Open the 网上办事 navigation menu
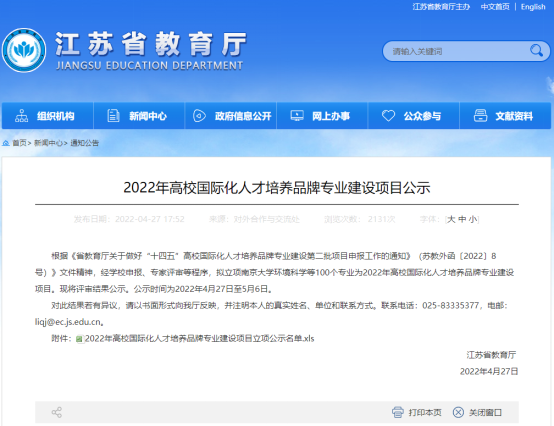The height and width of the screenshot is (426, 554). (x=322, y=116)
